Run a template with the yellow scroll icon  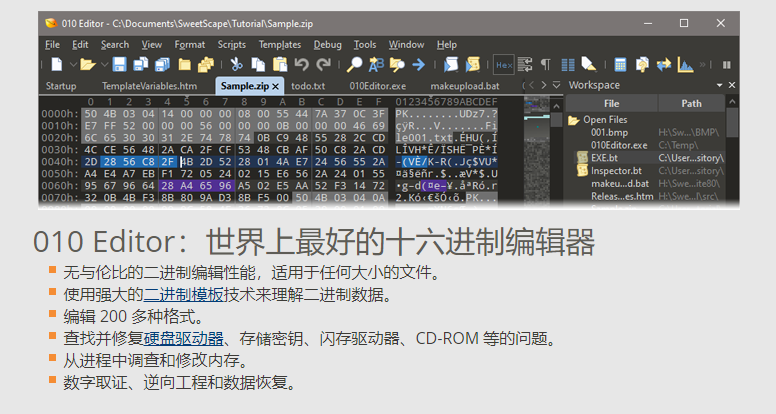click(473, 64)
